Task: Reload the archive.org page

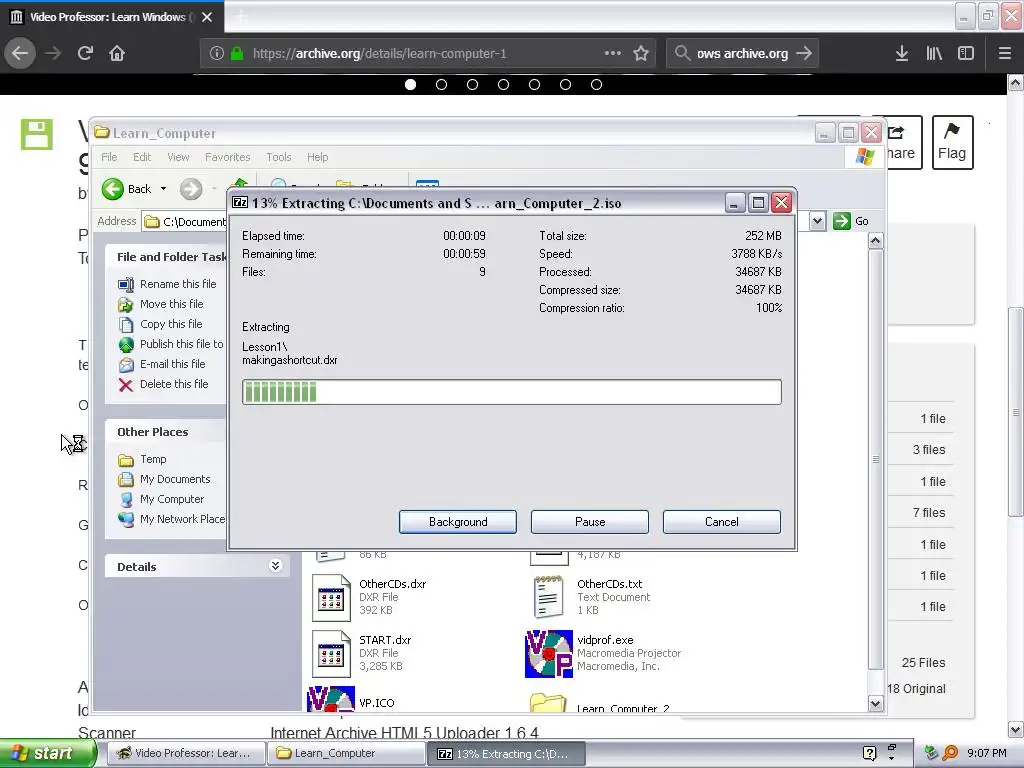Action: pos(85,53)
